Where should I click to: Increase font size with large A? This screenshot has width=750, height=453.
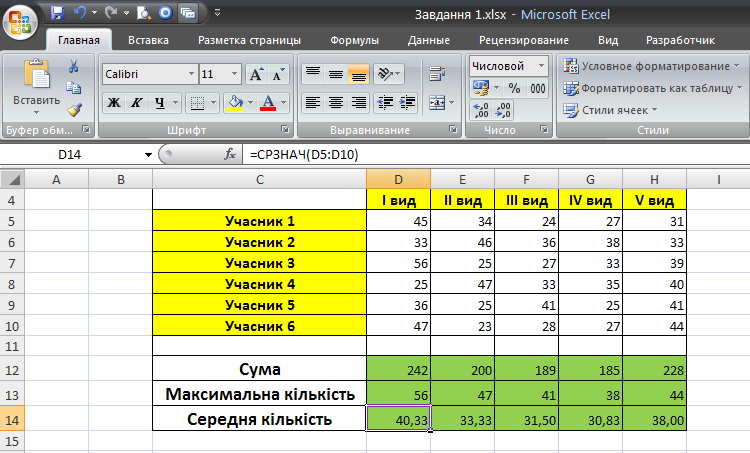256,75
